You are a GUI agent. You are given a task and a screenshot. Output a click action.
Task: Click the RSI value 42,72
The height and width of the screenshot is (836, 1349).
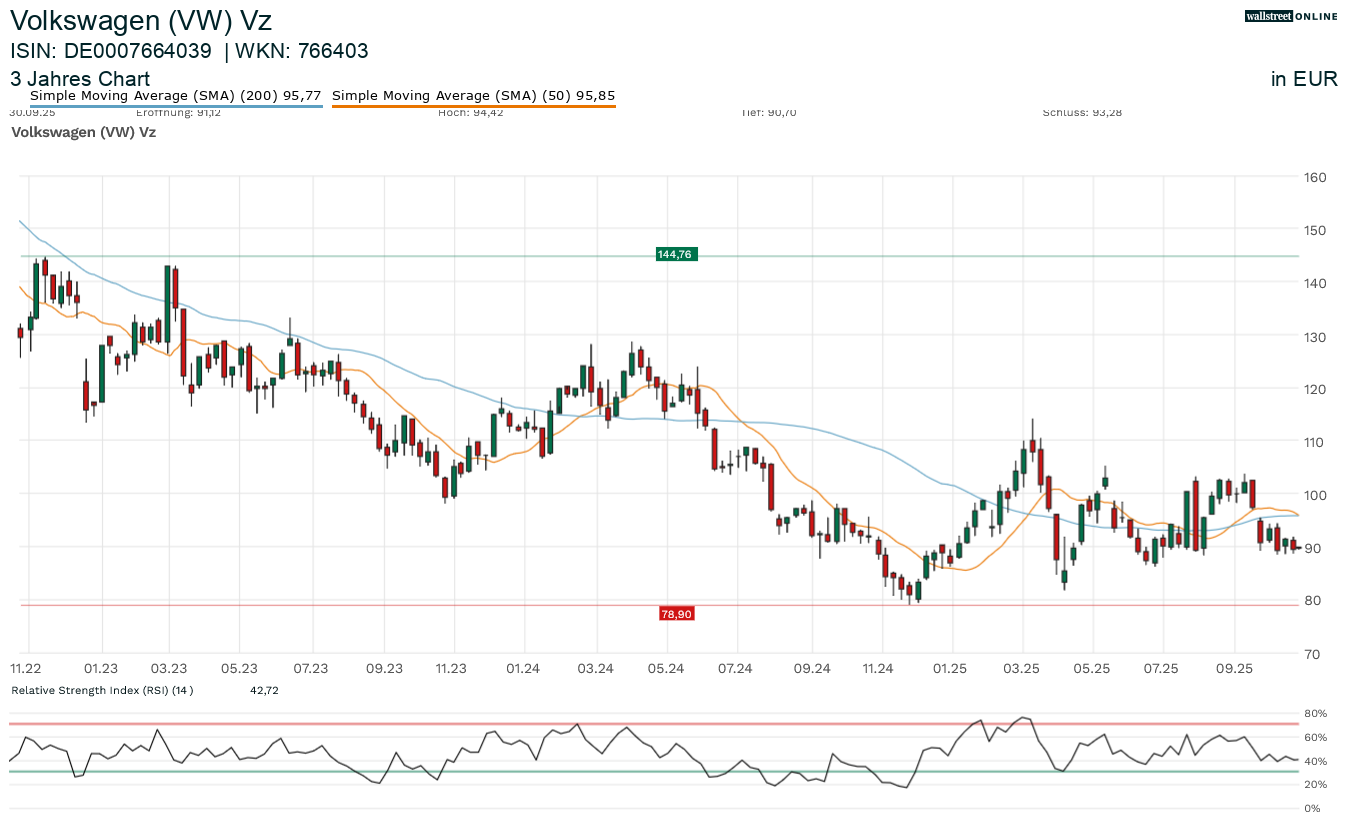264,690
